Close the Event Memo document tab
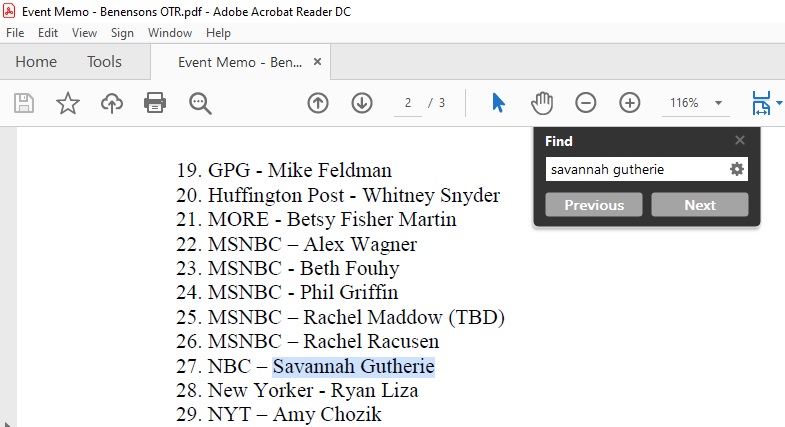Screen dimensions: 785x427 coord(317,62)
